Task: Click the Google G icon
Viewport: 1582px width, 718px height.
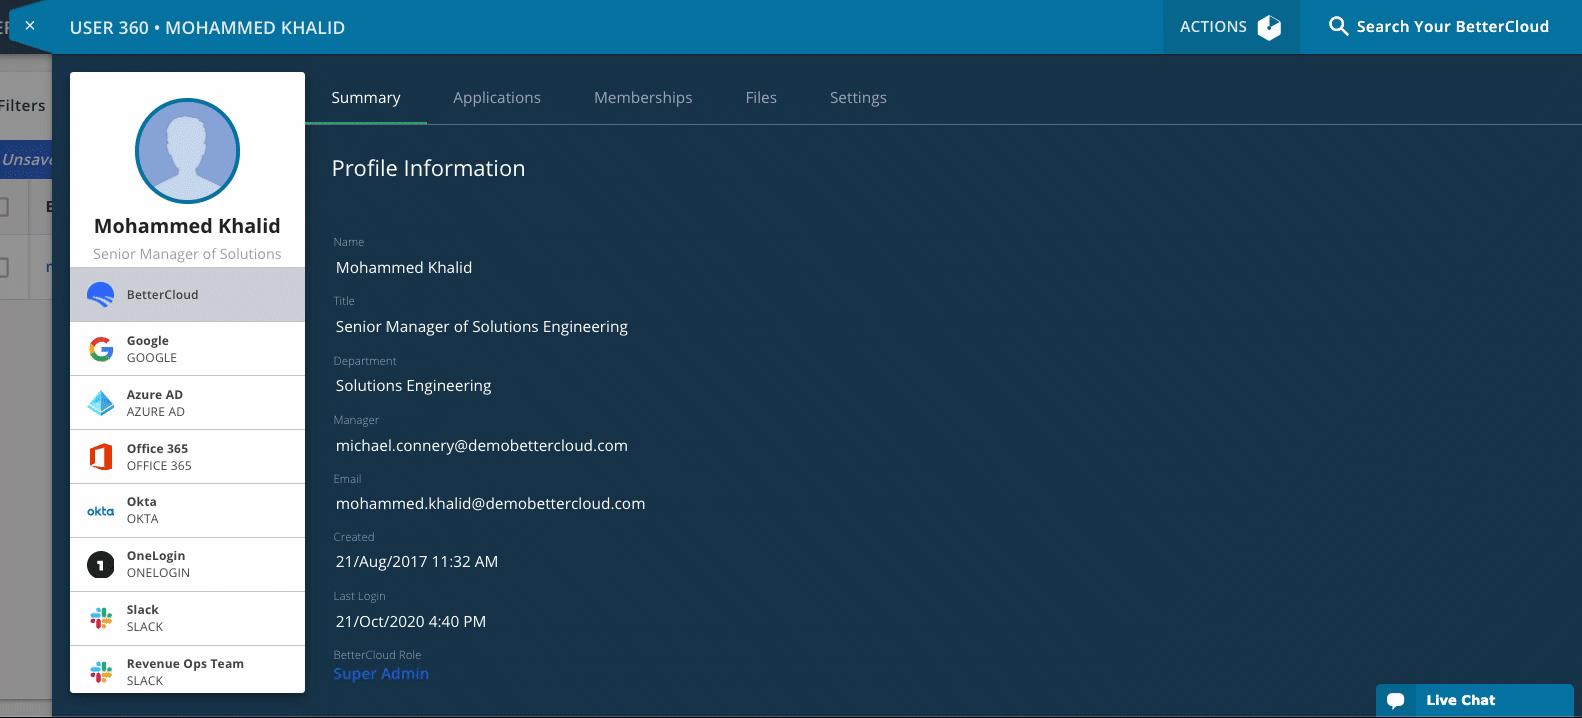Action: pyautogui.click(x=101, y=349)
